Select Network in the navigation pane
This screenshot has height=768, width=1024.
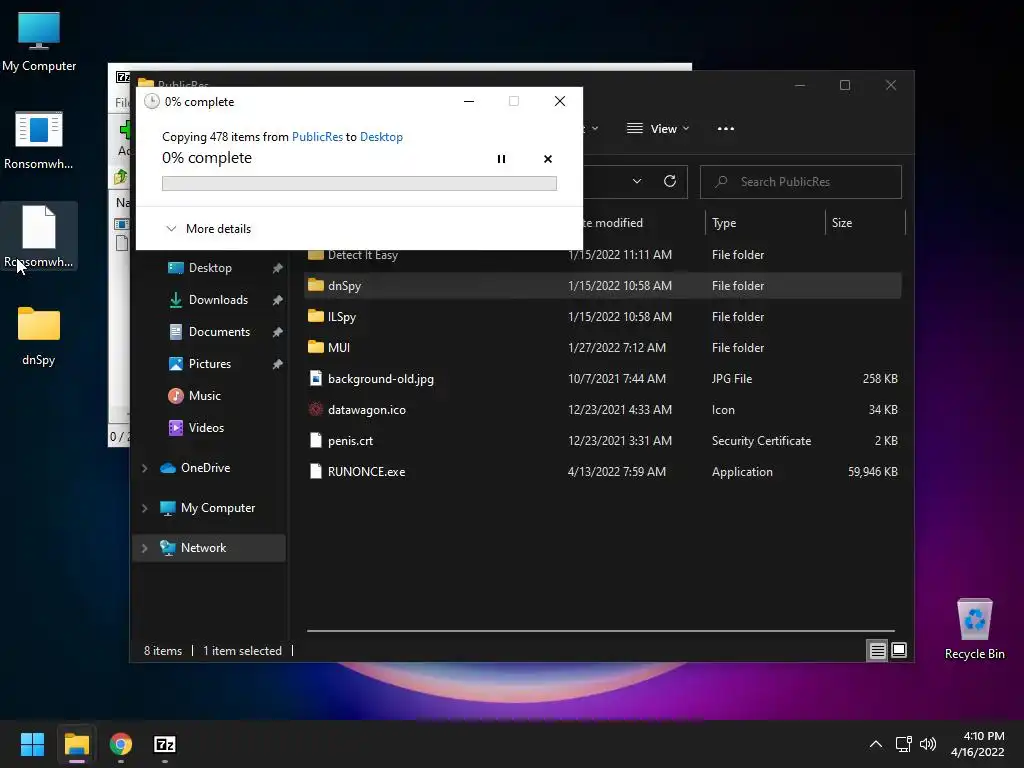[203, 547]
